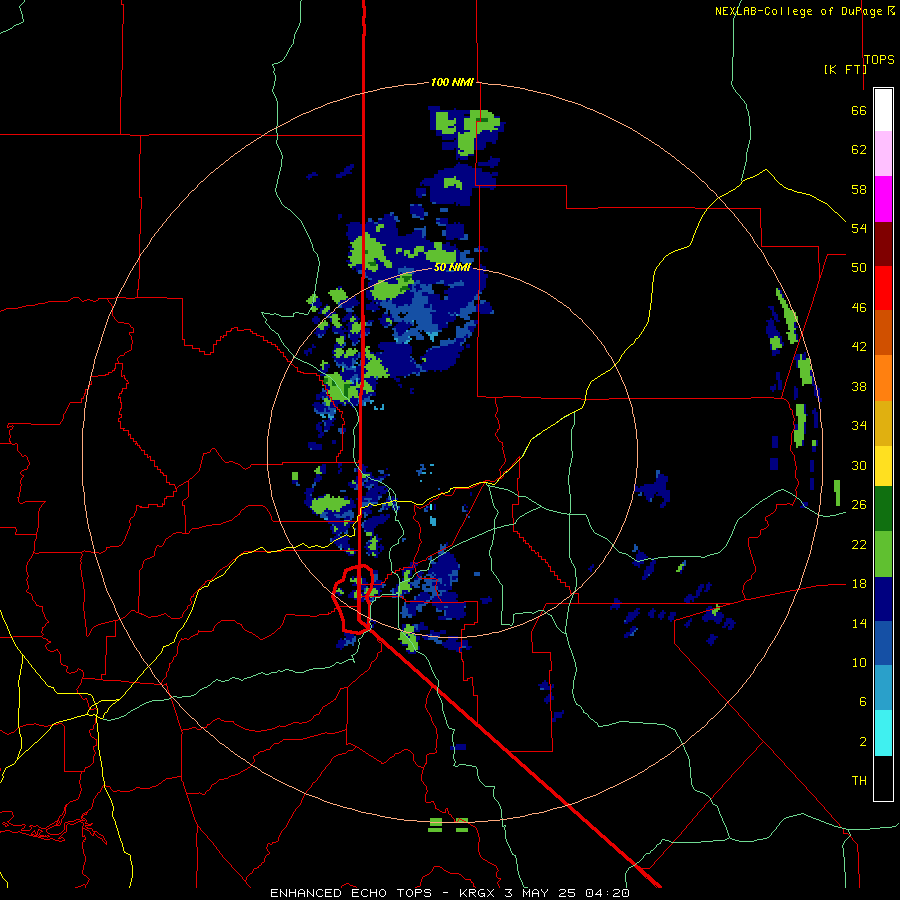Select the bright red legend swatch
The image size is (900, 900).
click(883, 288)
